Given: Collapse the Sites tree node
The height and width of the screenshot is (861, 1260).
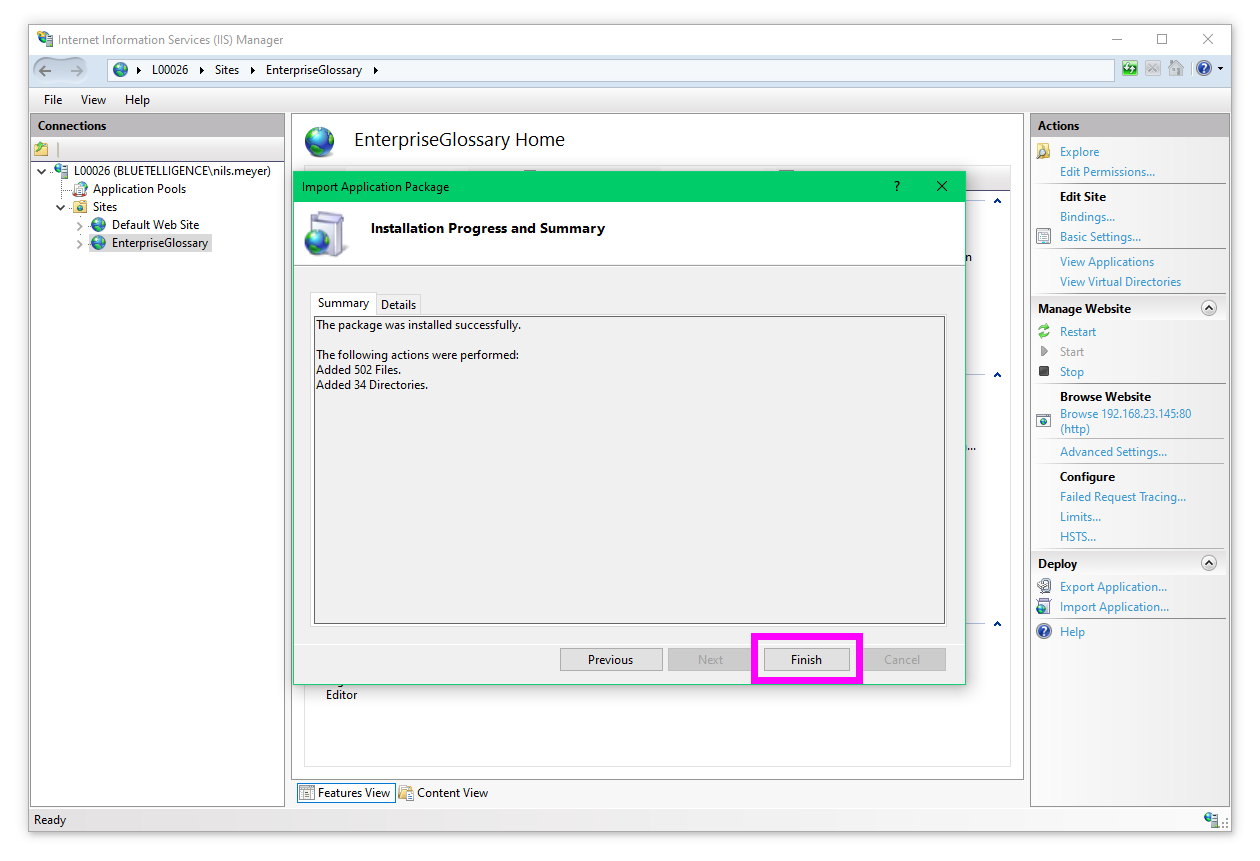Looking at the screenshot, I should [61, 208].
